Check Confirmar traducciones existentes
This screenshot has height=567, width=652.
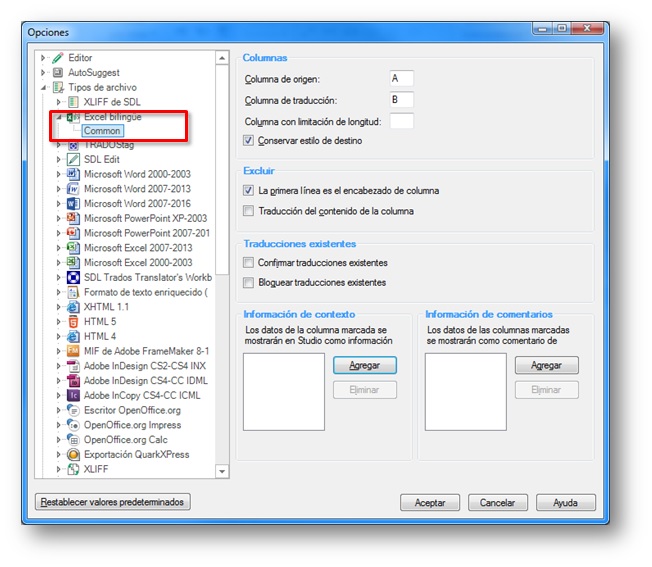[x=248, y=262]
